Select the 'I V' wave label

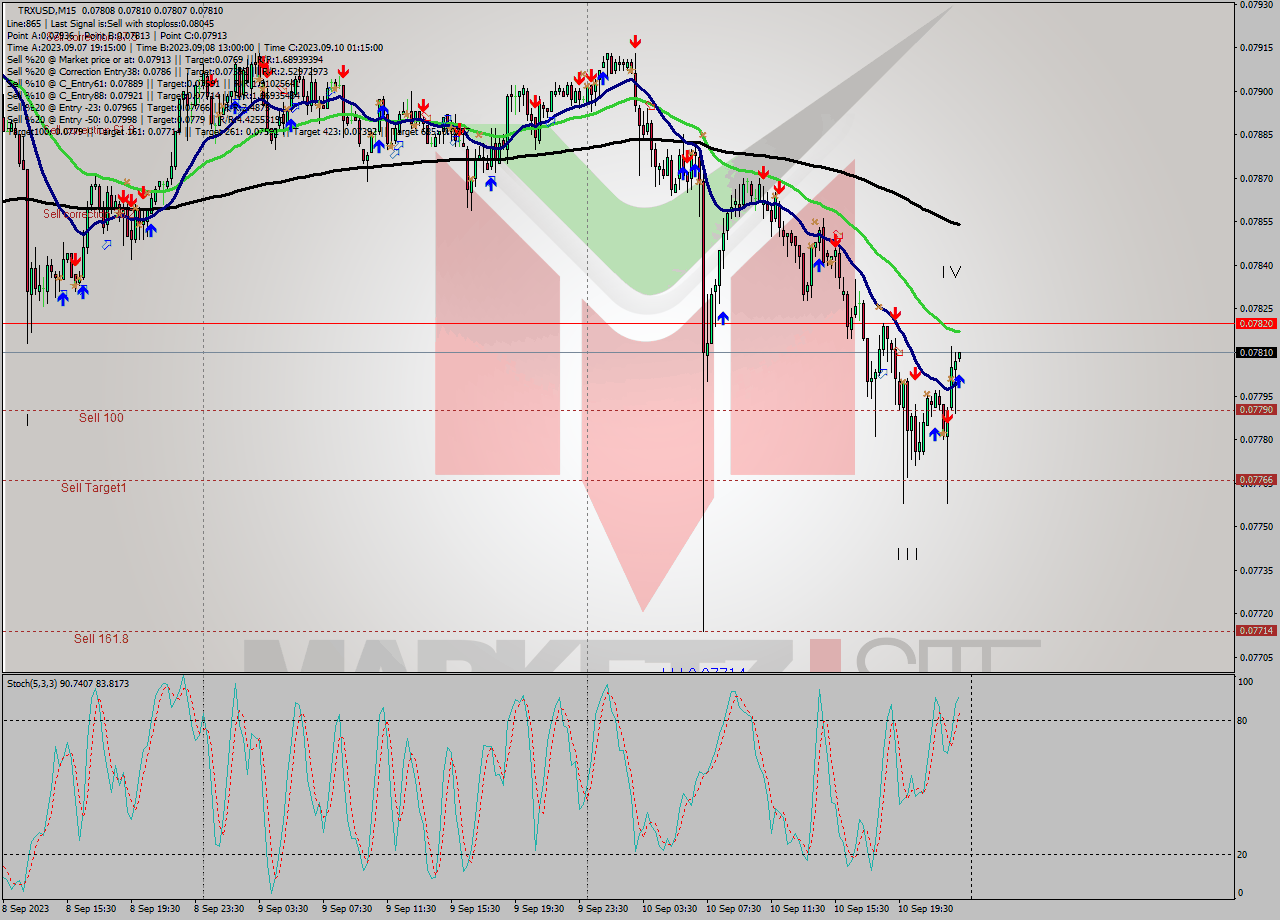(x=951, y=272)
